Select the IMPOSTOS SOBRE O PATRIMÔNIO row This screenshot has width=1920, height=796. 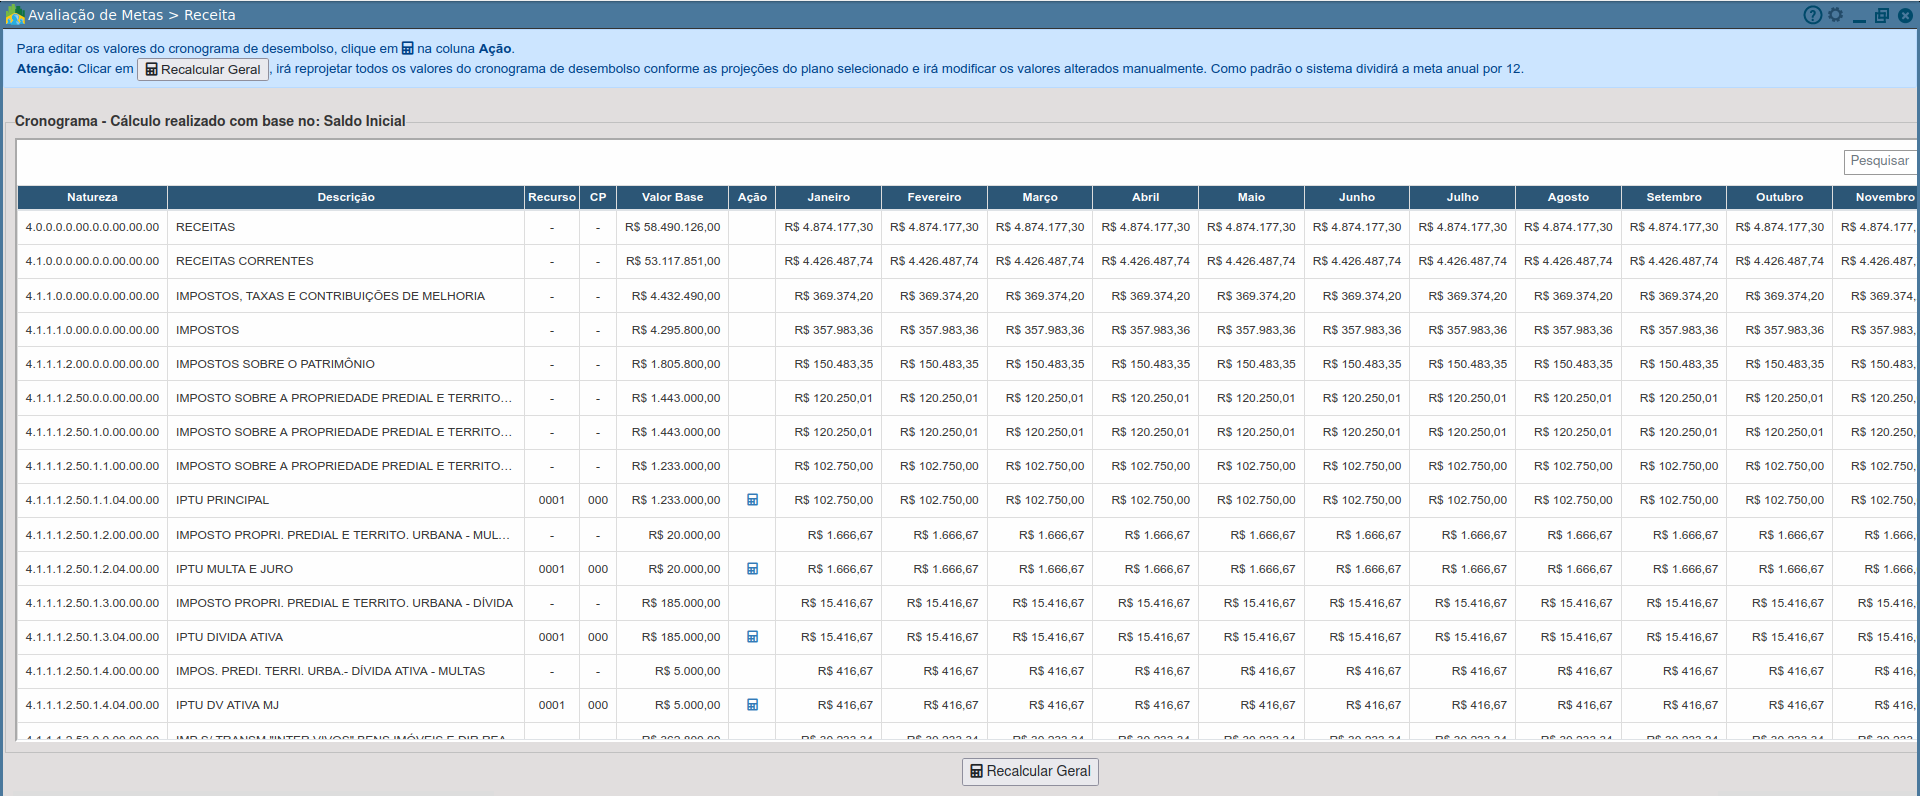[x=275, y=364]
